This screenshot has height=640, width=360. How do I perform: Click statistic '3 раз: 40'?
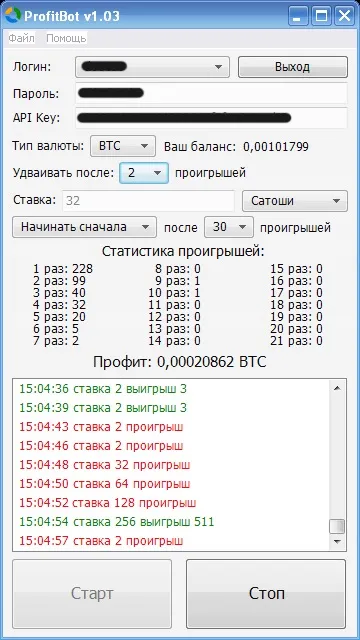pos(60,293)
